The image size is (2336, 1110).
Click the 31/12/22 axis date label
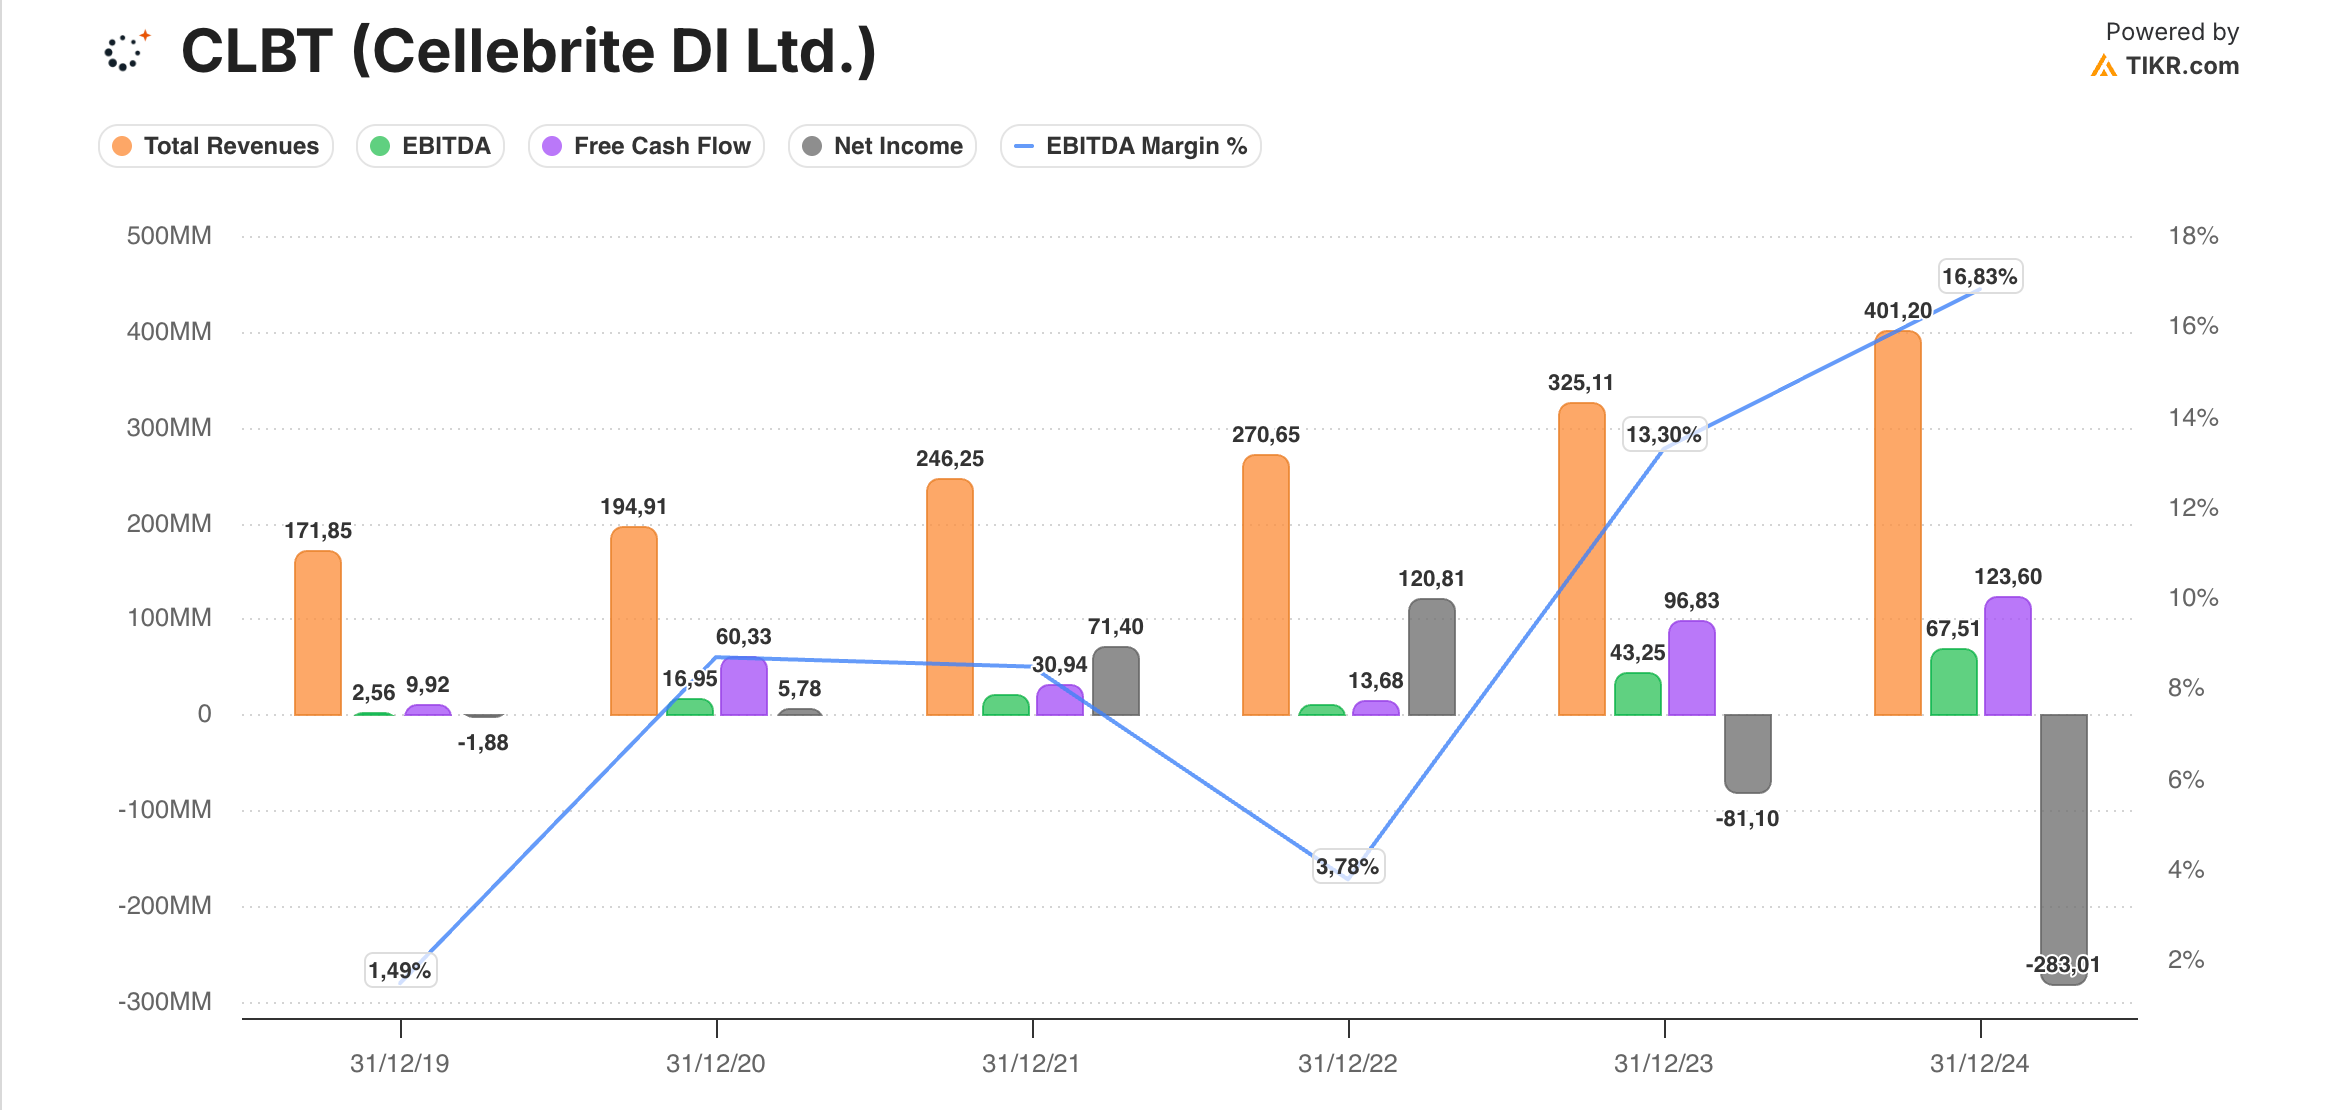click(1347, 1064)
